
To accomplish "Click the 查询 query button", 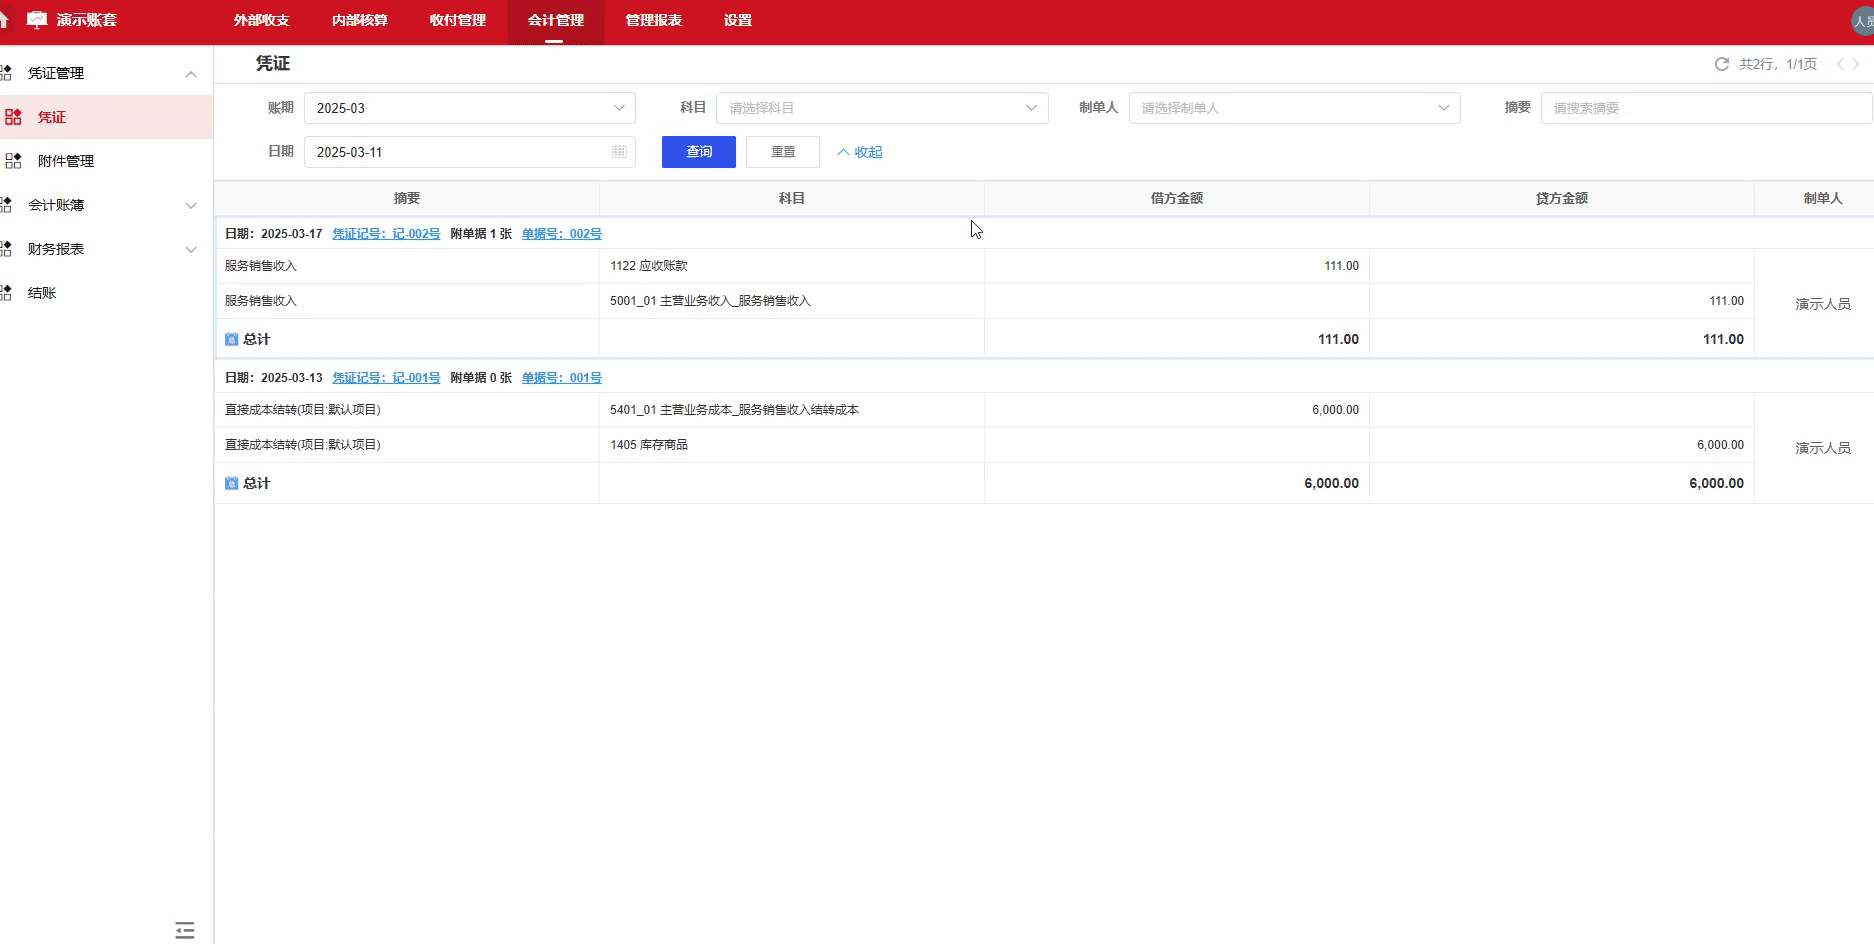I will point(698,151).
